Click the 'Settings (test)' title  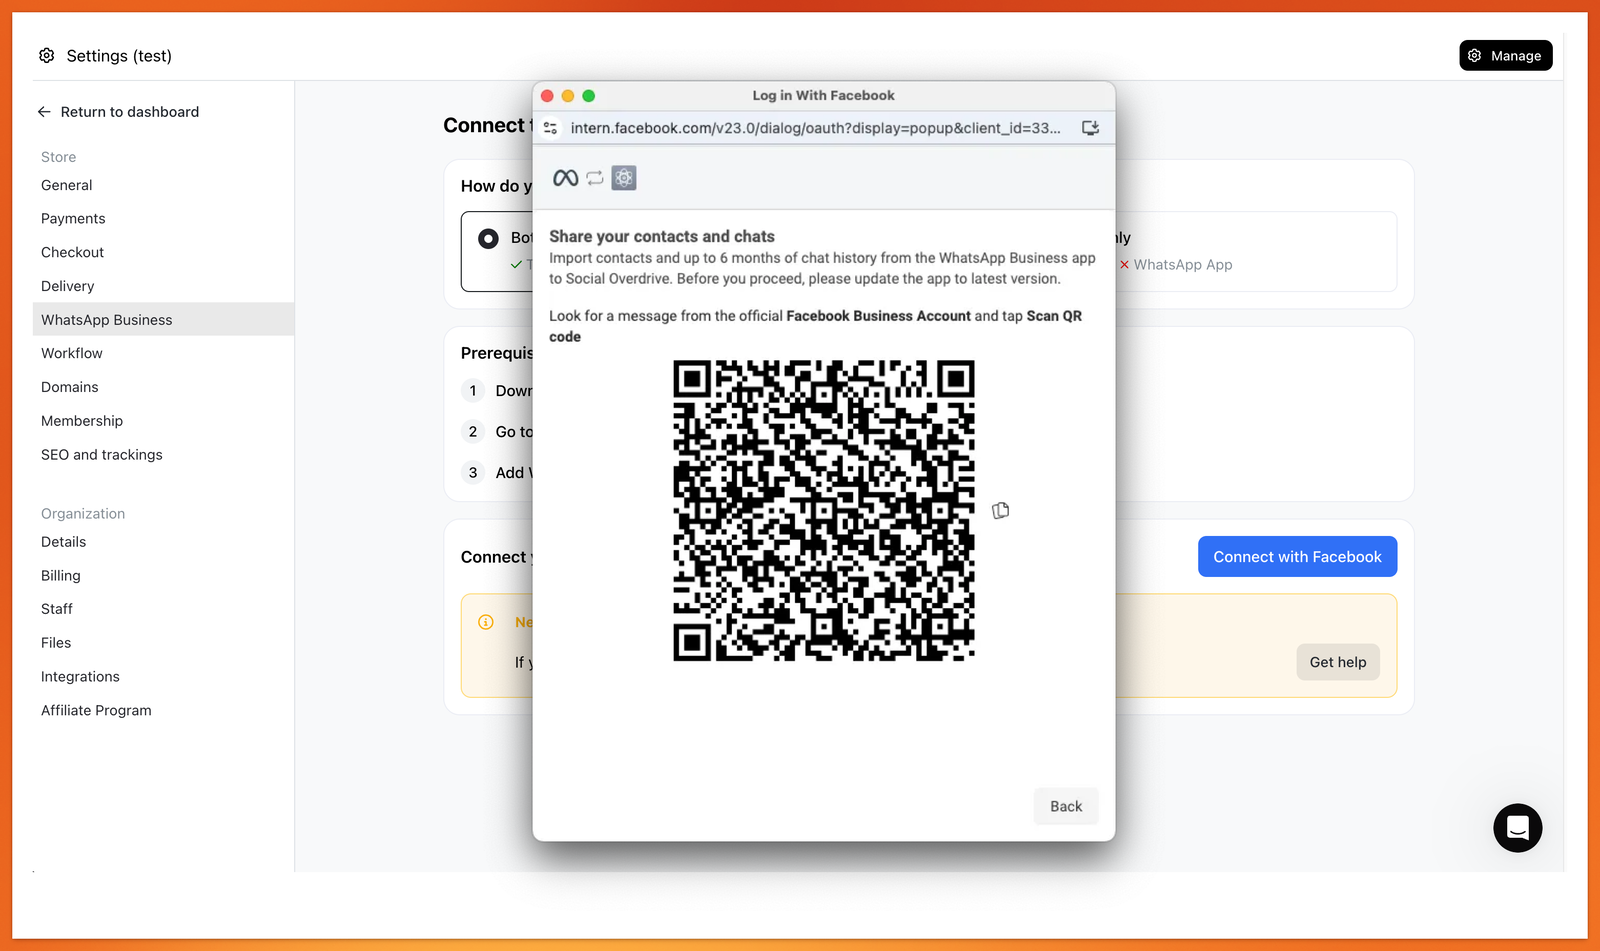(x=119, y=56)
